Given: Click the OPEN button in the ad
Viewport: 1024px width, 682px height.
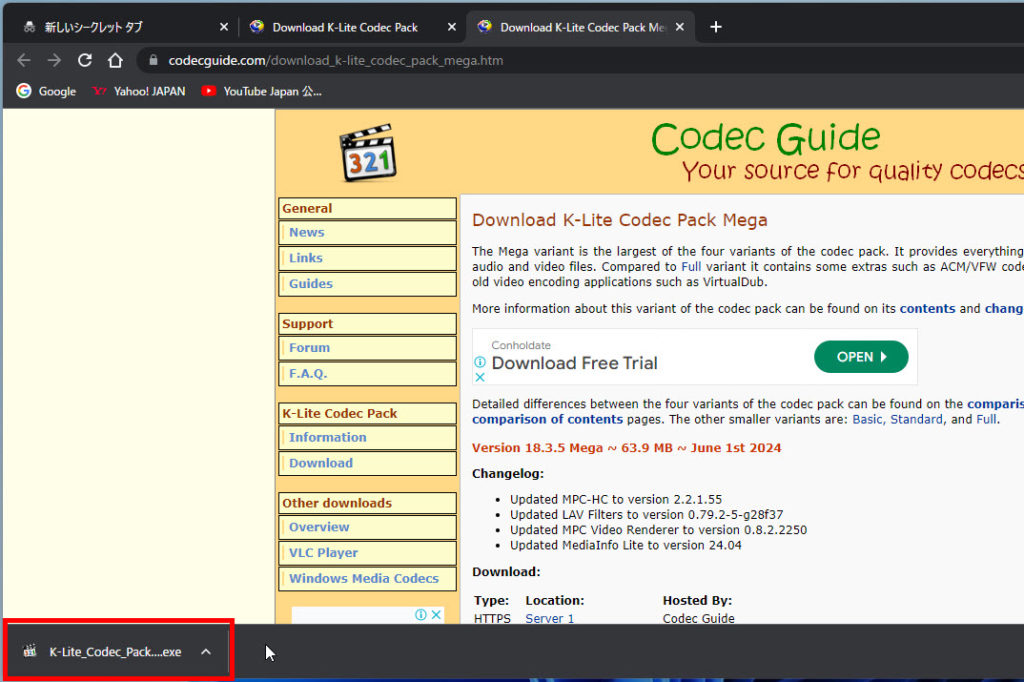Looking at the screenshot, I should coord(860,357).
